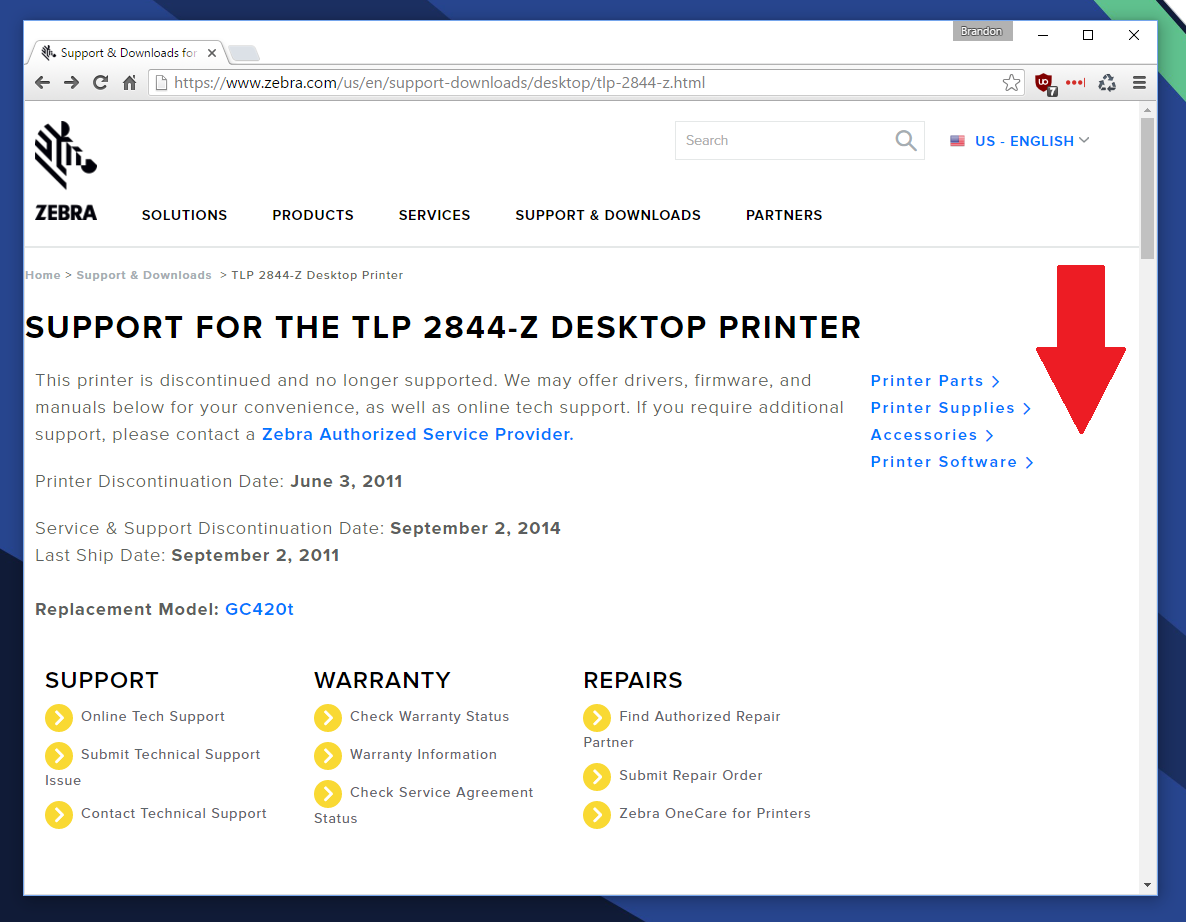Click the page info icon in address bar
The height and width of the screenshot is (922, 1186).
pos(160,82)
